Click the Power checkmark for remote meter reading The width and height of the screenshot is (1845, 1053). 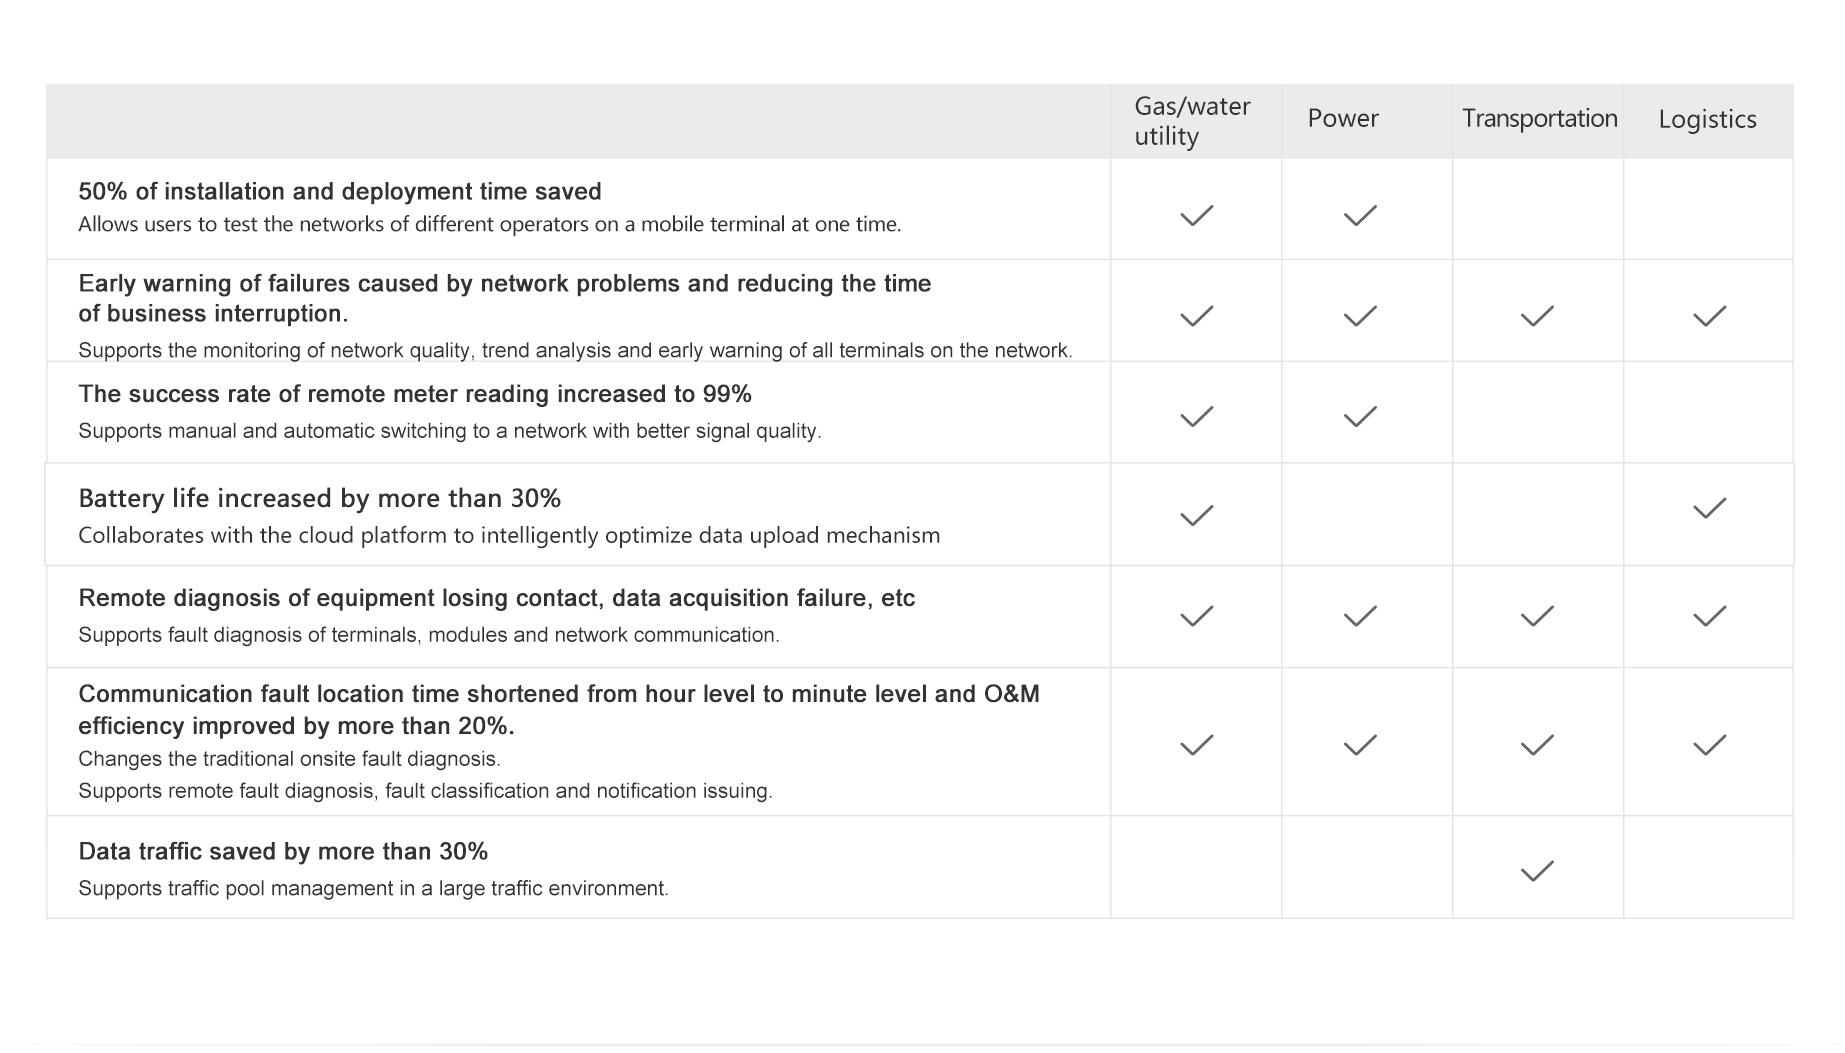coord(1360,417)
